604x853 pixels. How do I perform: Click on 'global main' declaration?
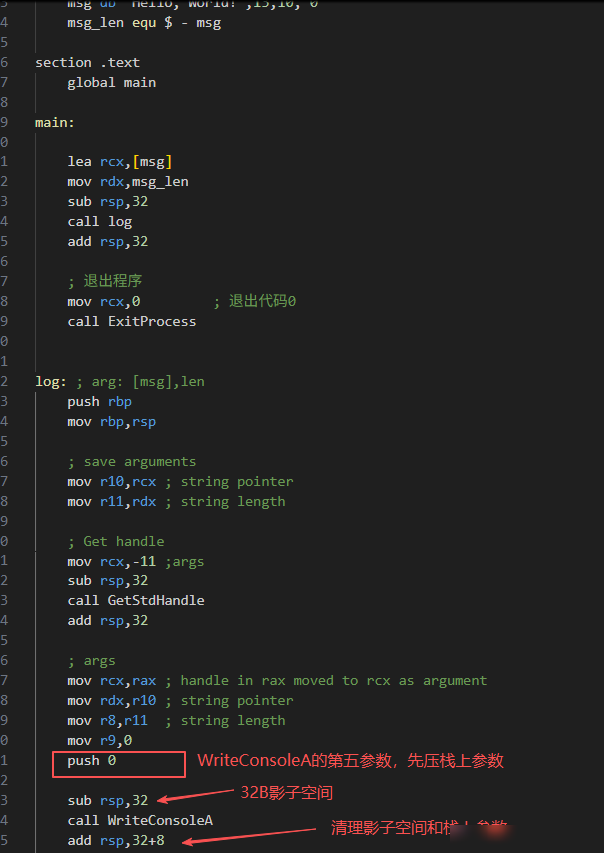[112, 83]
